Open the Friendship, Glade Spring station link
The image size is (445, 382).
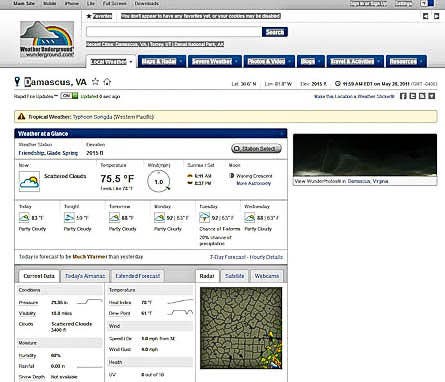[48, 153]
